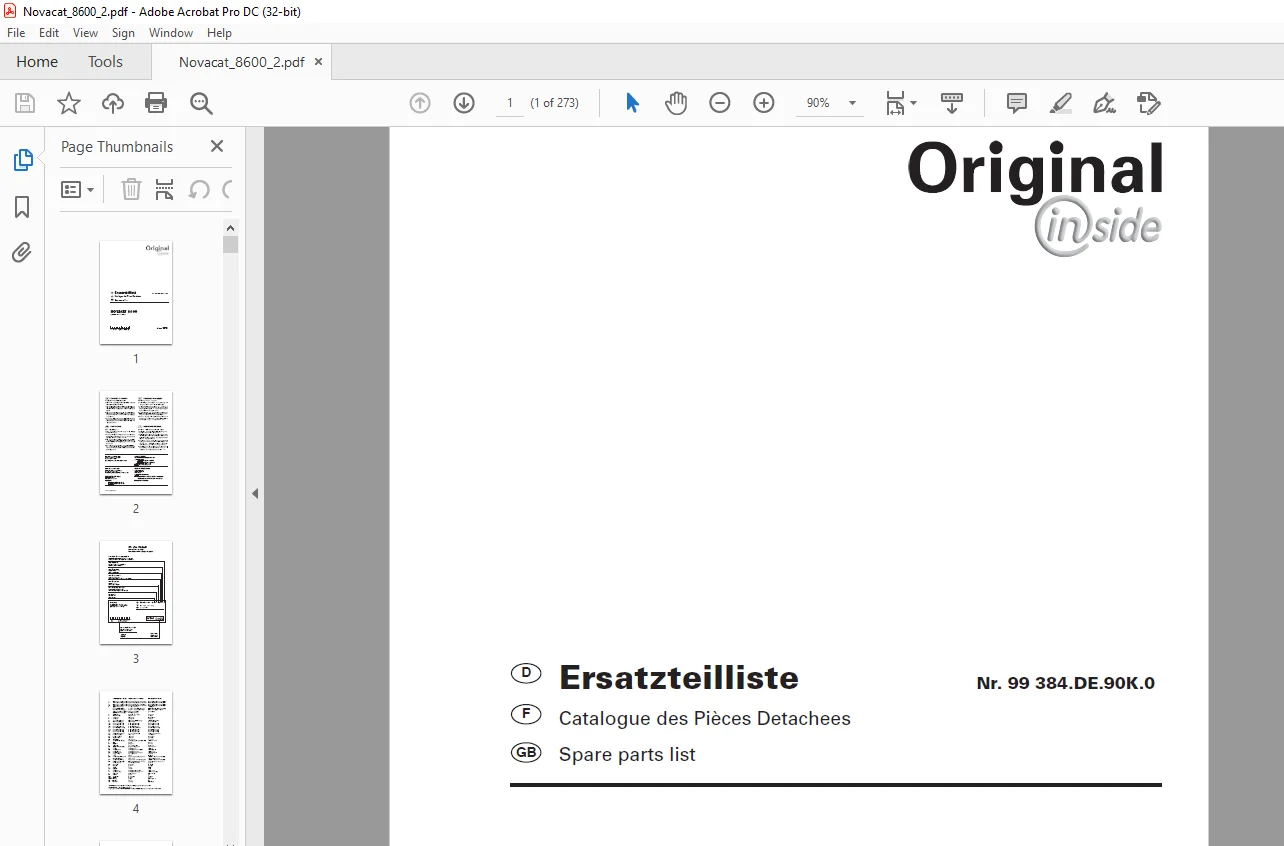Print the document using printer icon
Image resolution: width=1284 pixels, height=846 pixels.
(x=156, y=103)
